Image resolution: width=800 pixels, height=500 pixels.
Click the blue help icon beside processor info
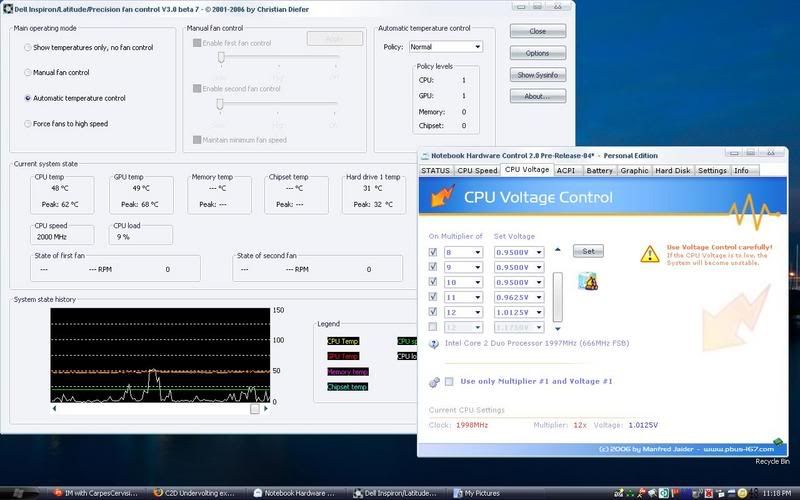434,344
